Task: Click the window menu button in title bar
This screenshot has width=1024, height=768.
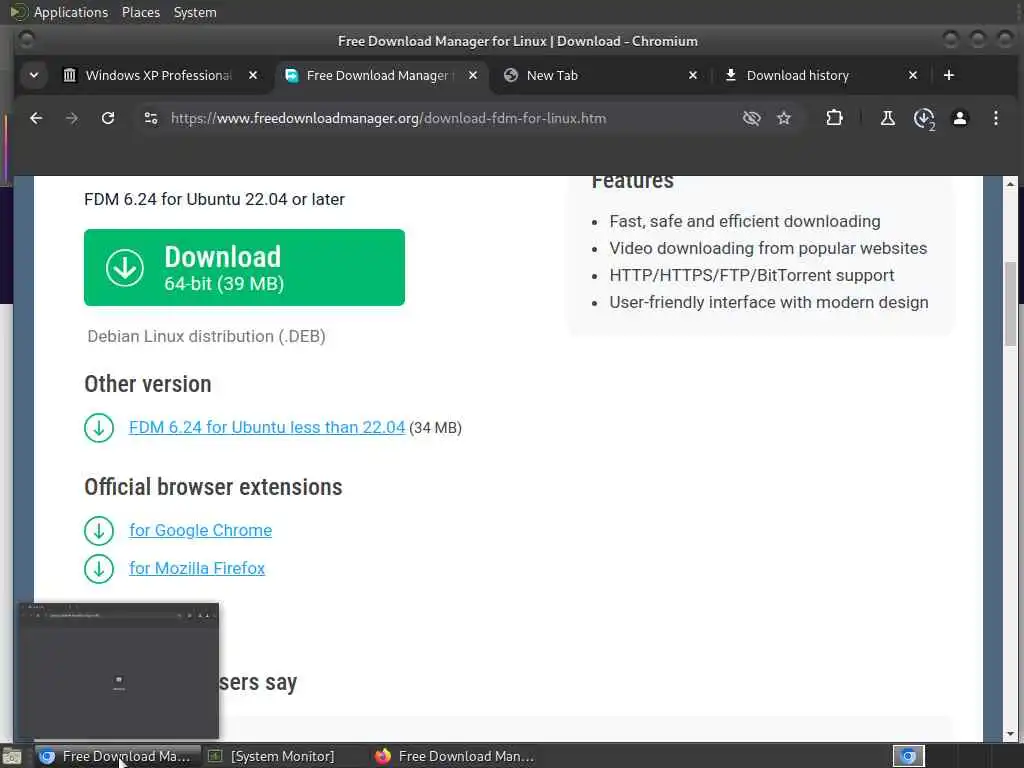Action: tap(26, 40)
